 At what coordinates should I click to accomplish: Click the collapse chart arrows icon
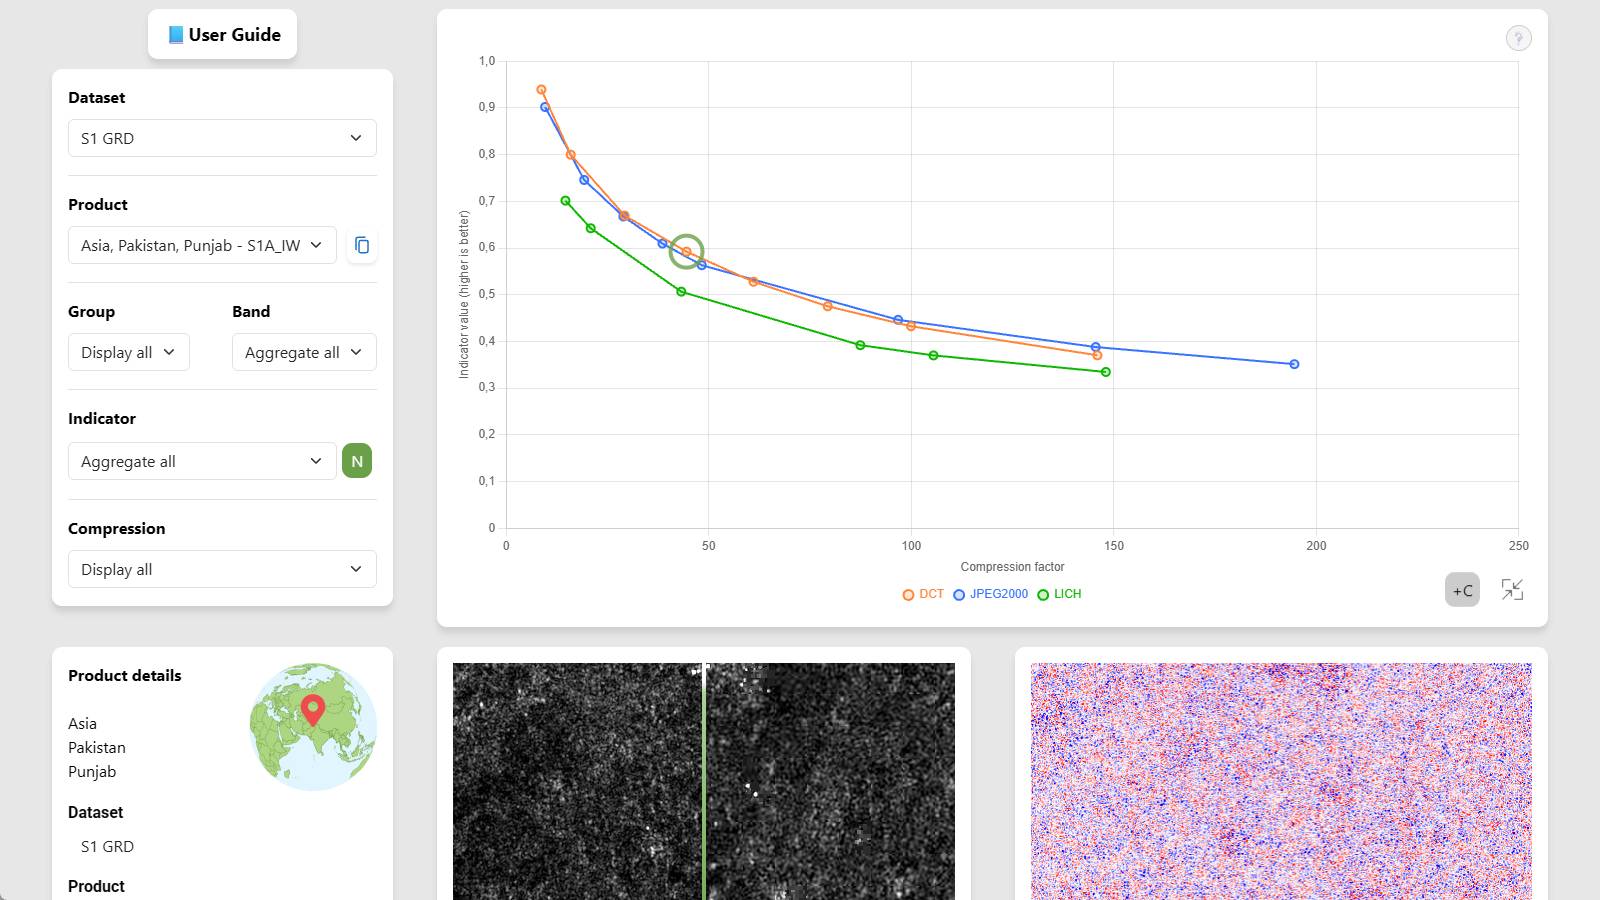coord(1512,590)
